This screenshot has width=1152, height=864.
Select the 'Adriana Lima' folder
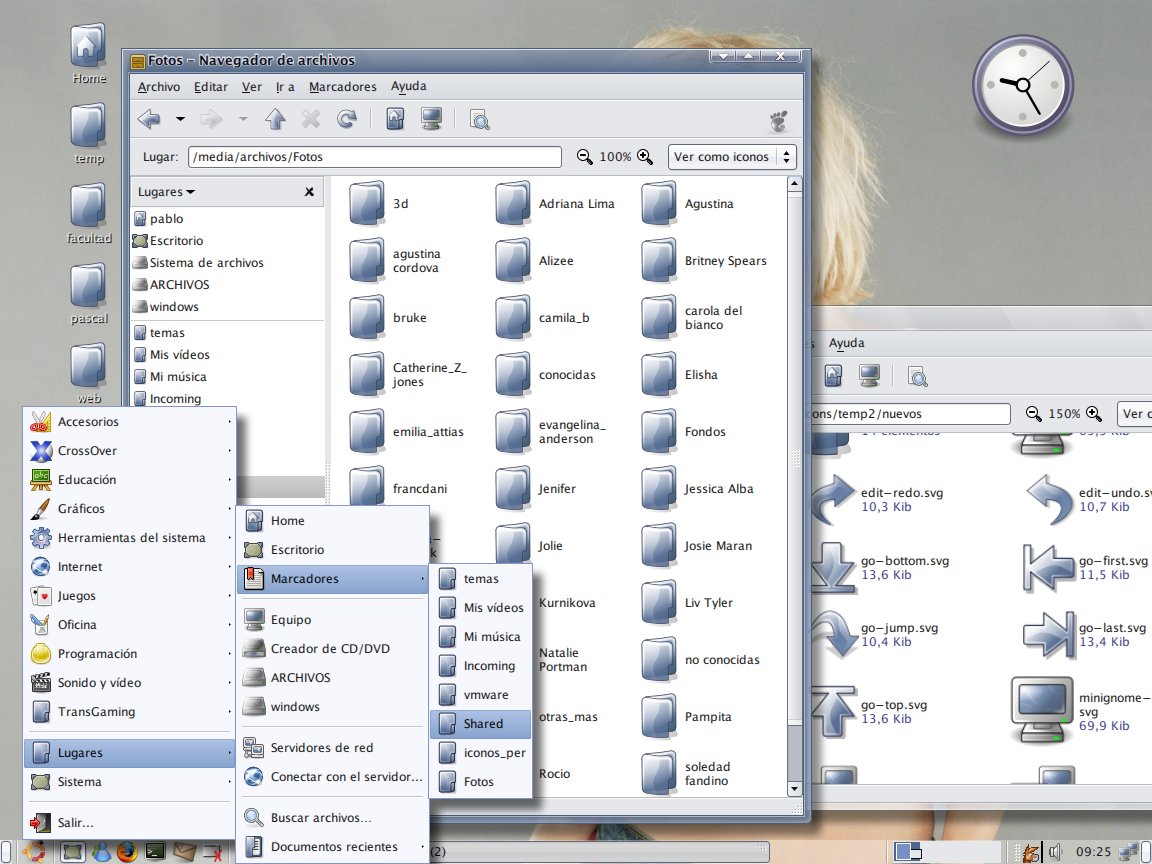[555, 204]
